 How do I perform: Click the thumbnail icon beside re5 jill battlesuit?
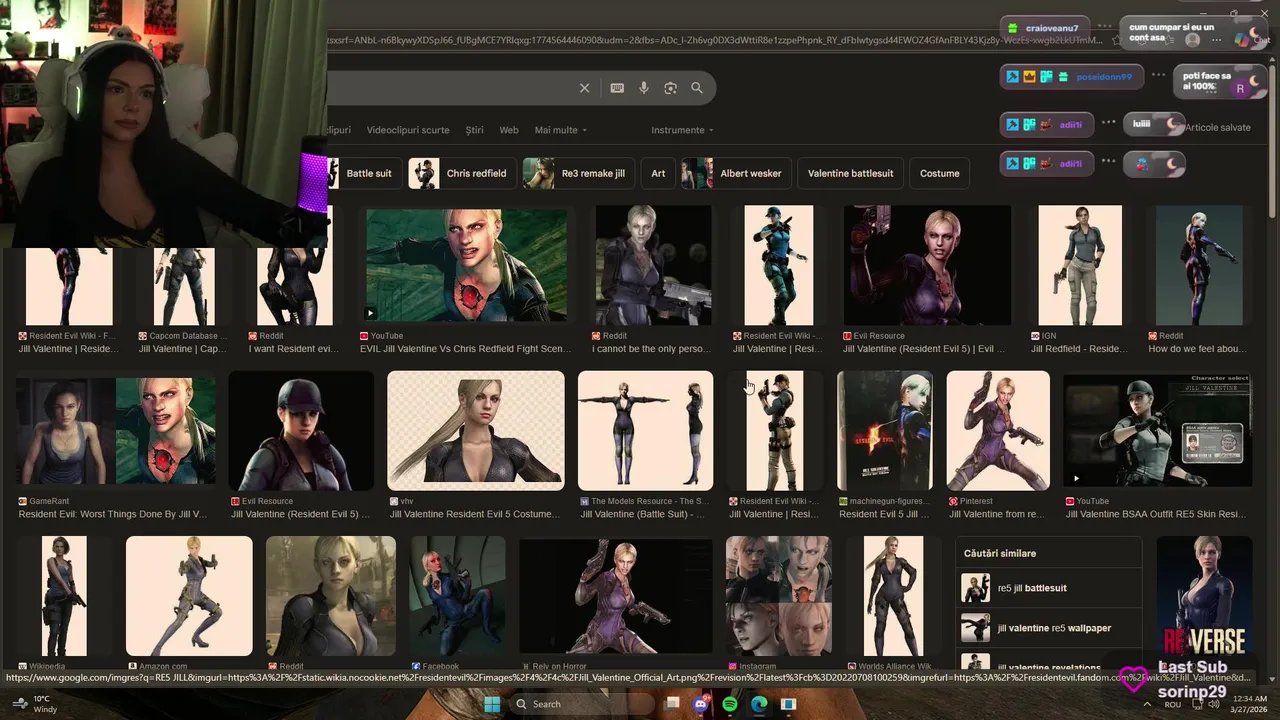click(x=975, y=588)
